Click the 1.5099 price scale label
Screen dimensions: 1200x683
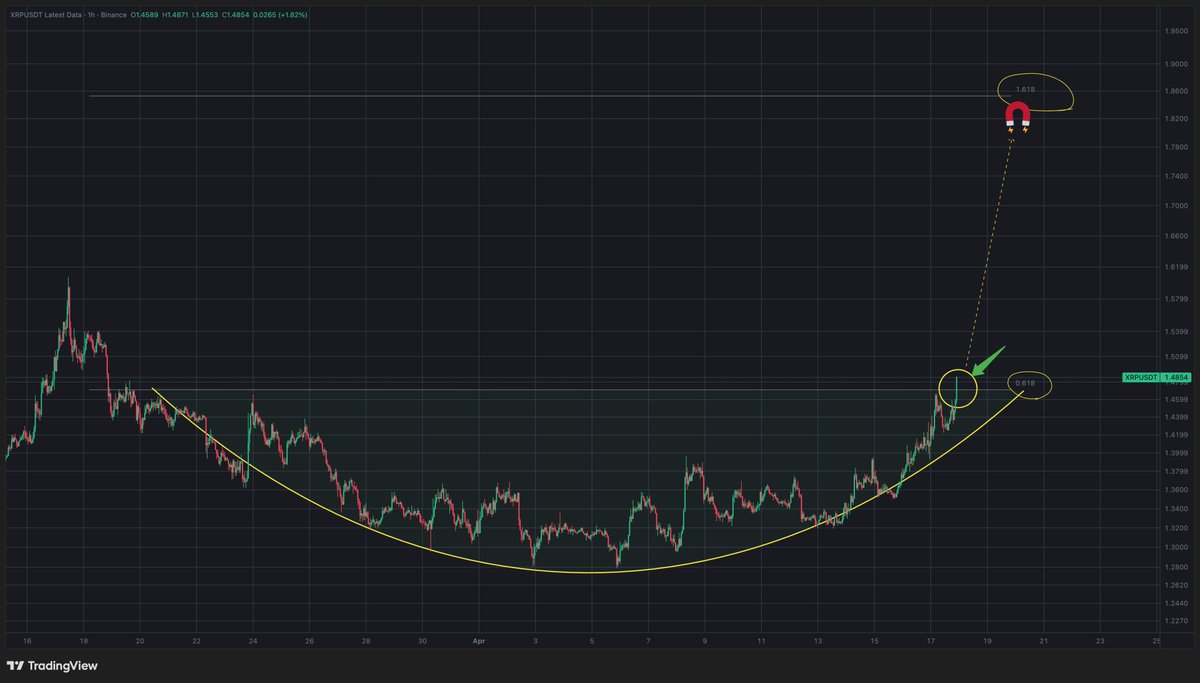1175,356
